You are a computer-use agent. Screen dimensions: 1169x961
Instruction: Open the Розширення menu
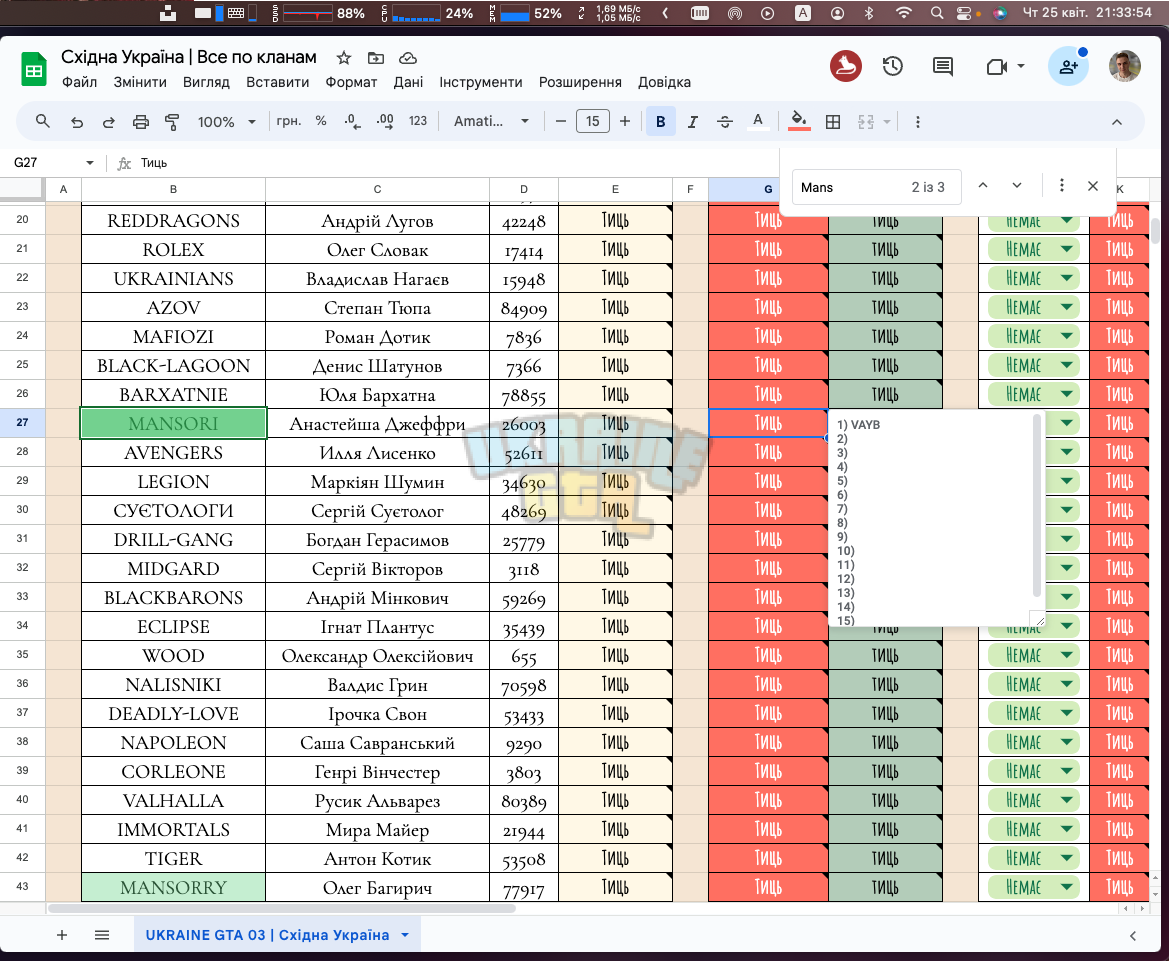tap(580, 82)
